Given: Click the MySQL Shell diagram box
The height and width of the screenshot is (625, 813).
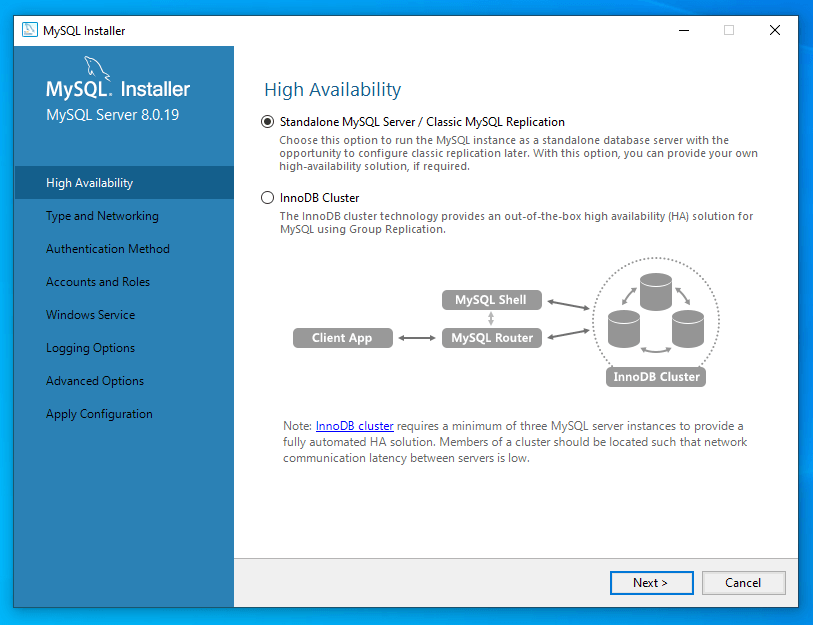Looking at the screenshot, I should click(491, 300).
